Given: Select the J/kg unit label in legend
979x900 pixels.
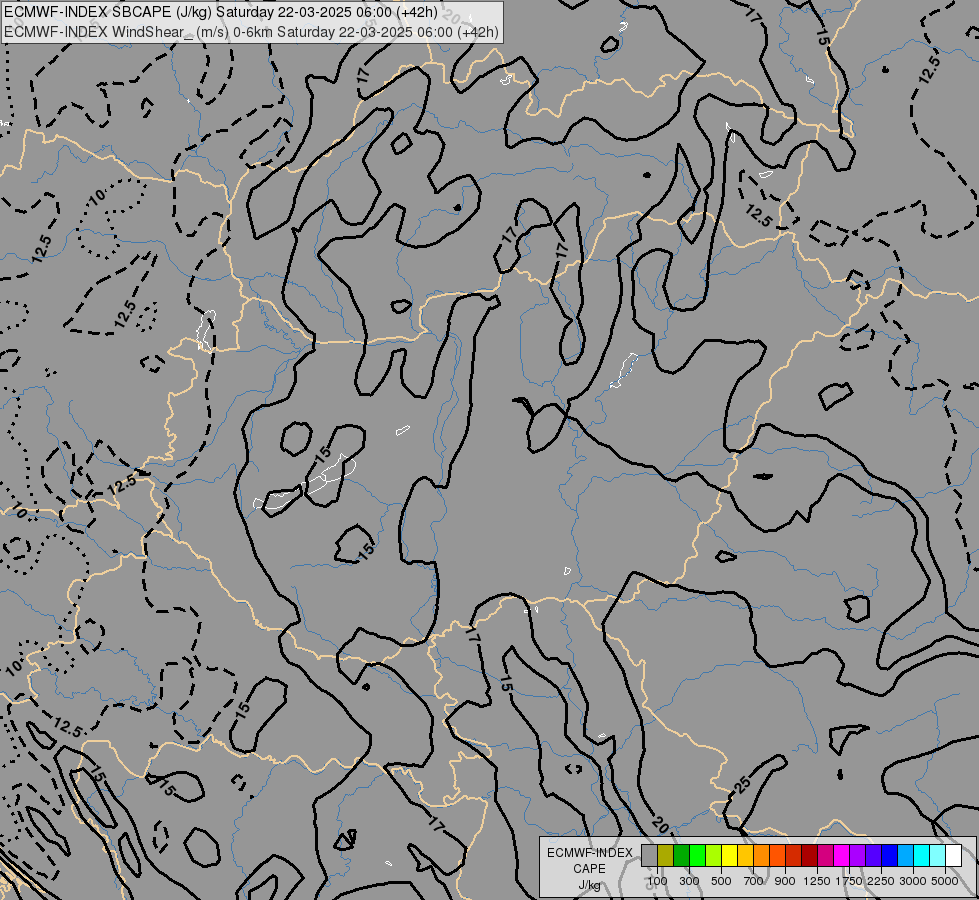Looking at the screenshot, I should point(589,885).
